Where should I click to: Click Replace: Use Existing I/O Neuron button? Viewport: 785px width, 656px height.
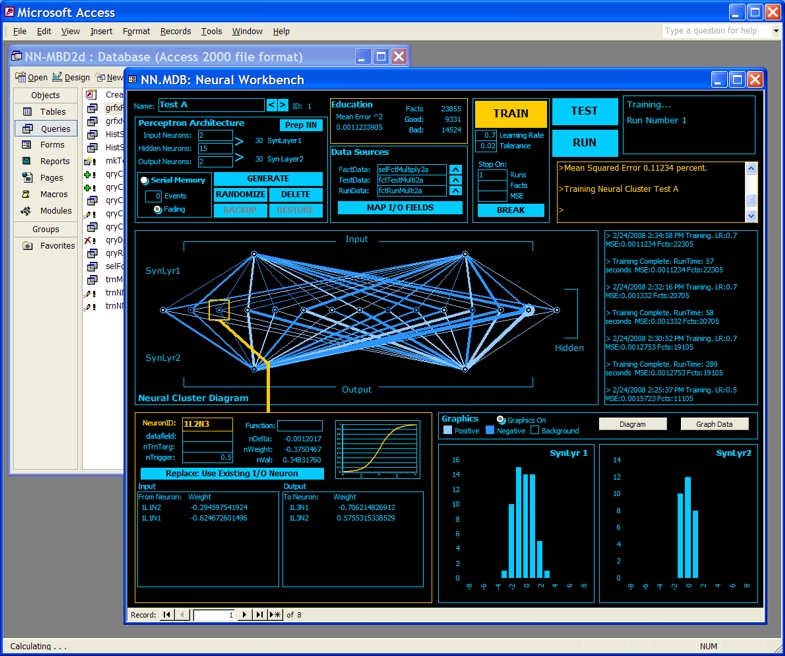pos(232,473)
